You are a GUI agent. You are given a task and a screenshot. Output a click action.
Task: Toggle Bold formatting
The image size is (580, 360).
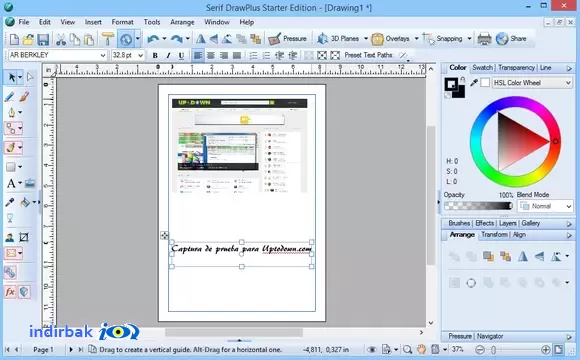(155, 55)
